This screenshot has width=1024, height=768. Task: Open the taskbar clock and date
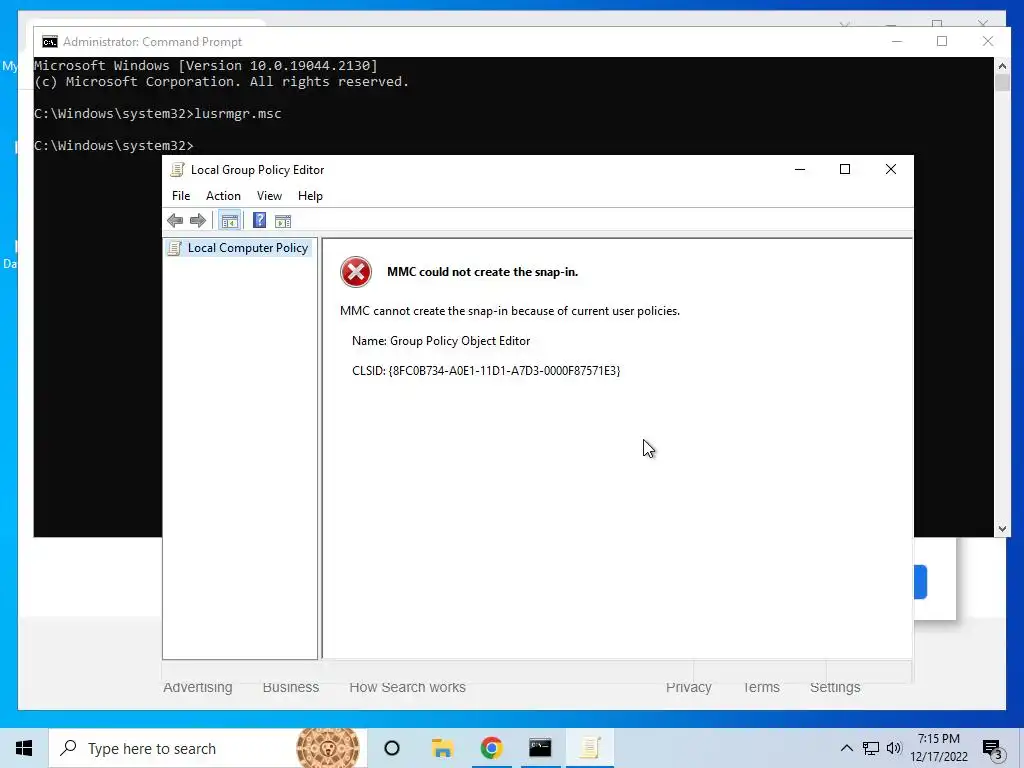tap(938, 748)
